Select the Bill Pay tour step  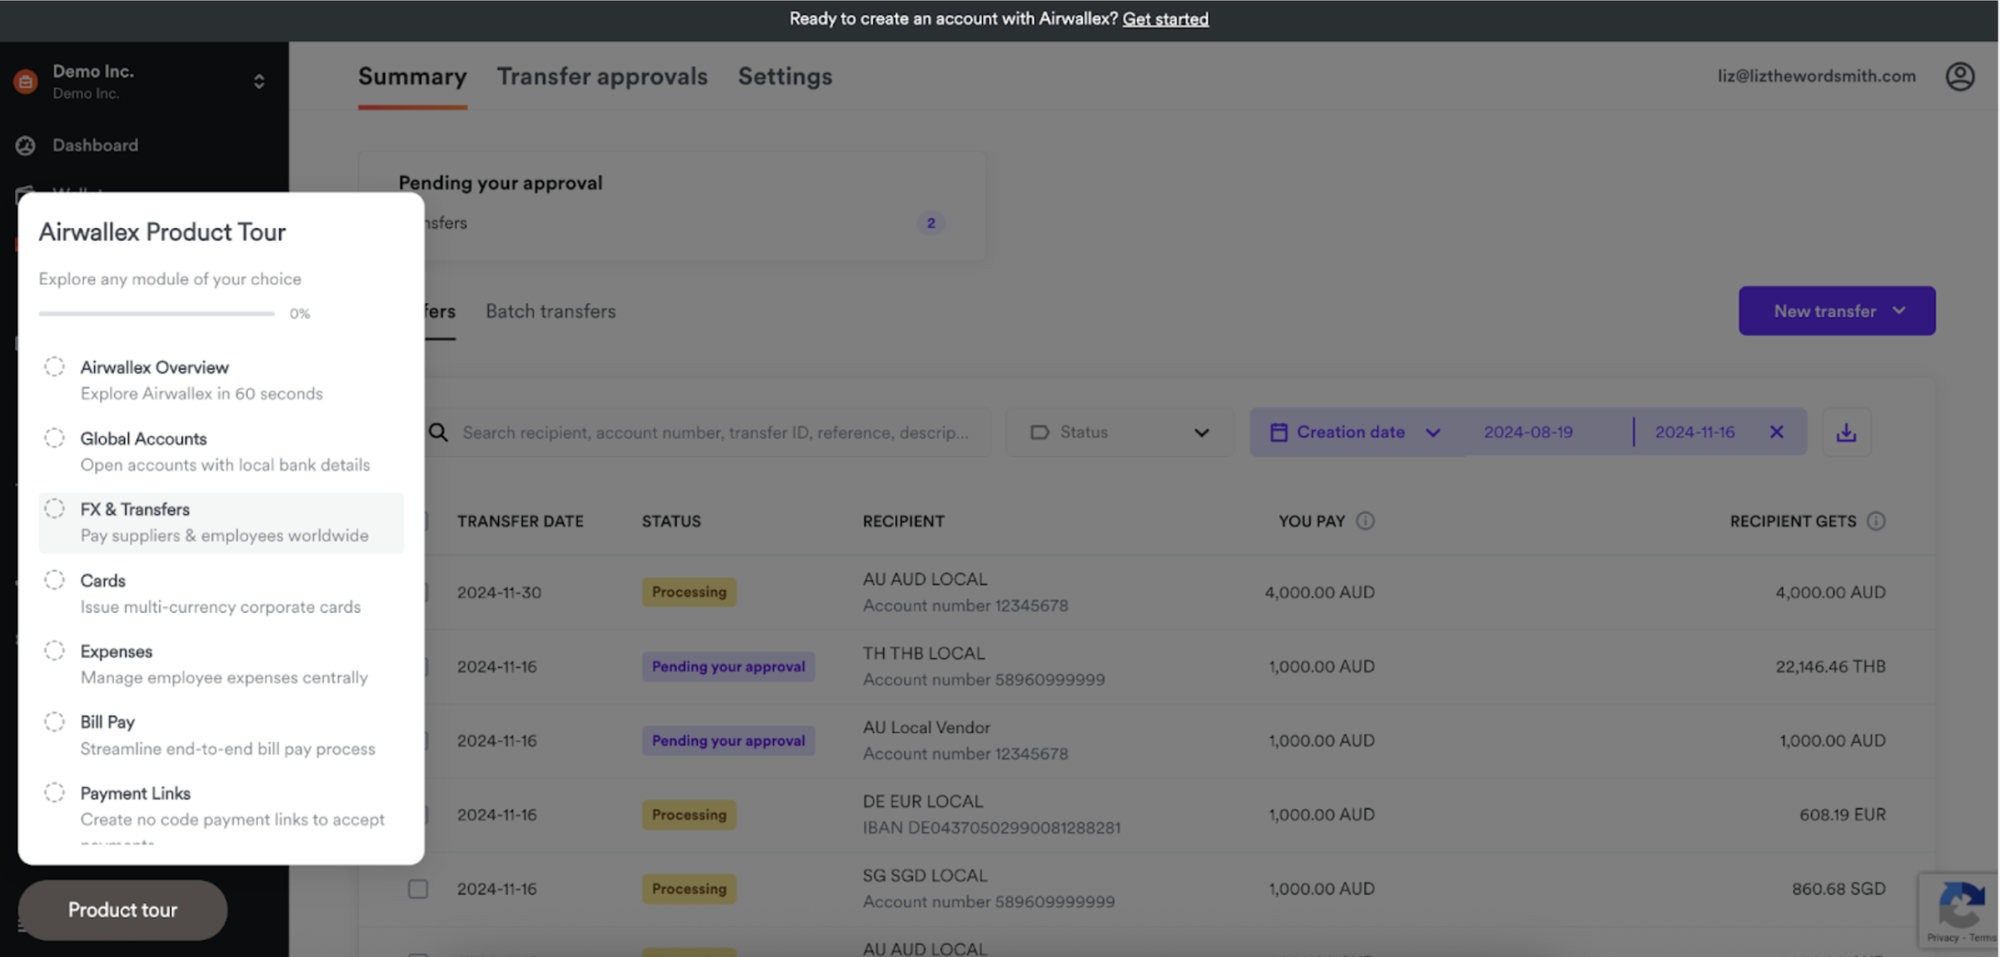(221, 735)
